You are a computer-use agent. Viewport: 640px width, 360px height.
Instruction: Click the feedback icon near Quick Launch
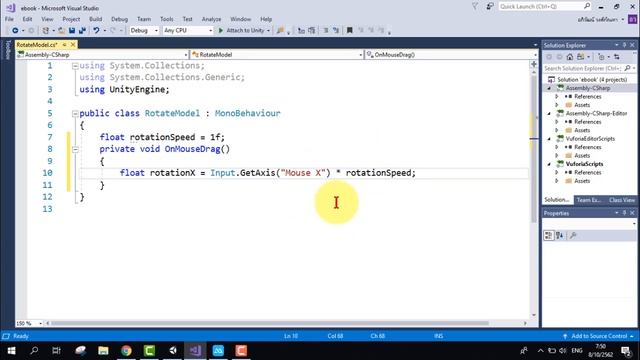490,7
